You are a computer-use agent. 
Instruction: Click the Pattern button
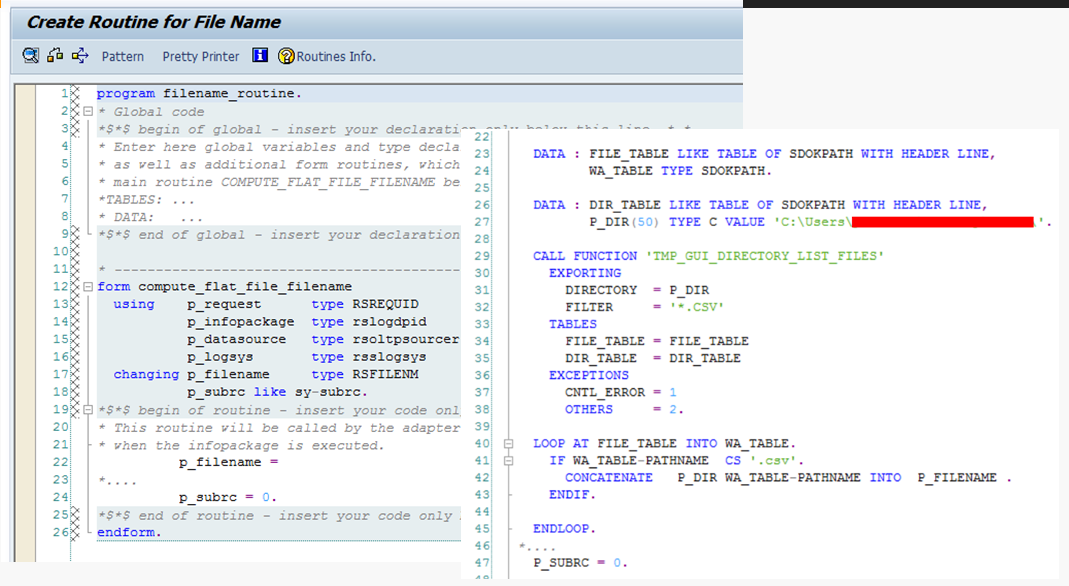tap(122, 56)
